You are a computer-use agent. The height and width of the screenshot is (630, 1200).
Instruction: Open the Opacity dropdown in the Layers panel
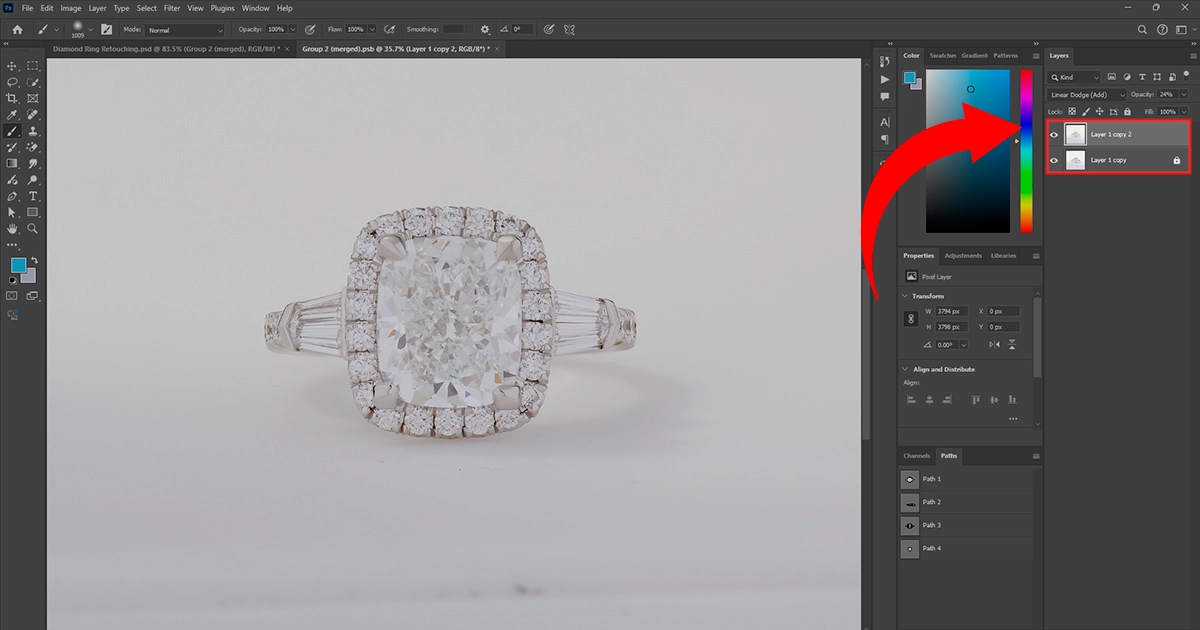point(1184,95)
